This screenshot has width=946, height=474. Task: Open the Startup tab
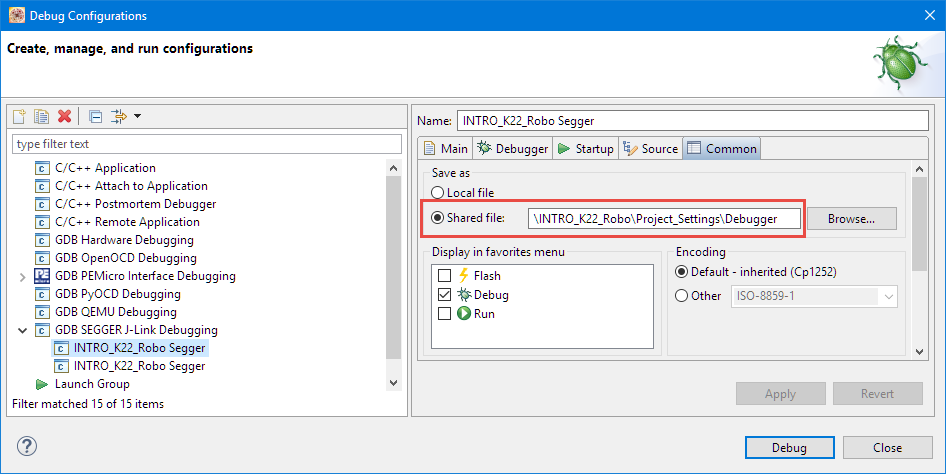tap(585, 149)
